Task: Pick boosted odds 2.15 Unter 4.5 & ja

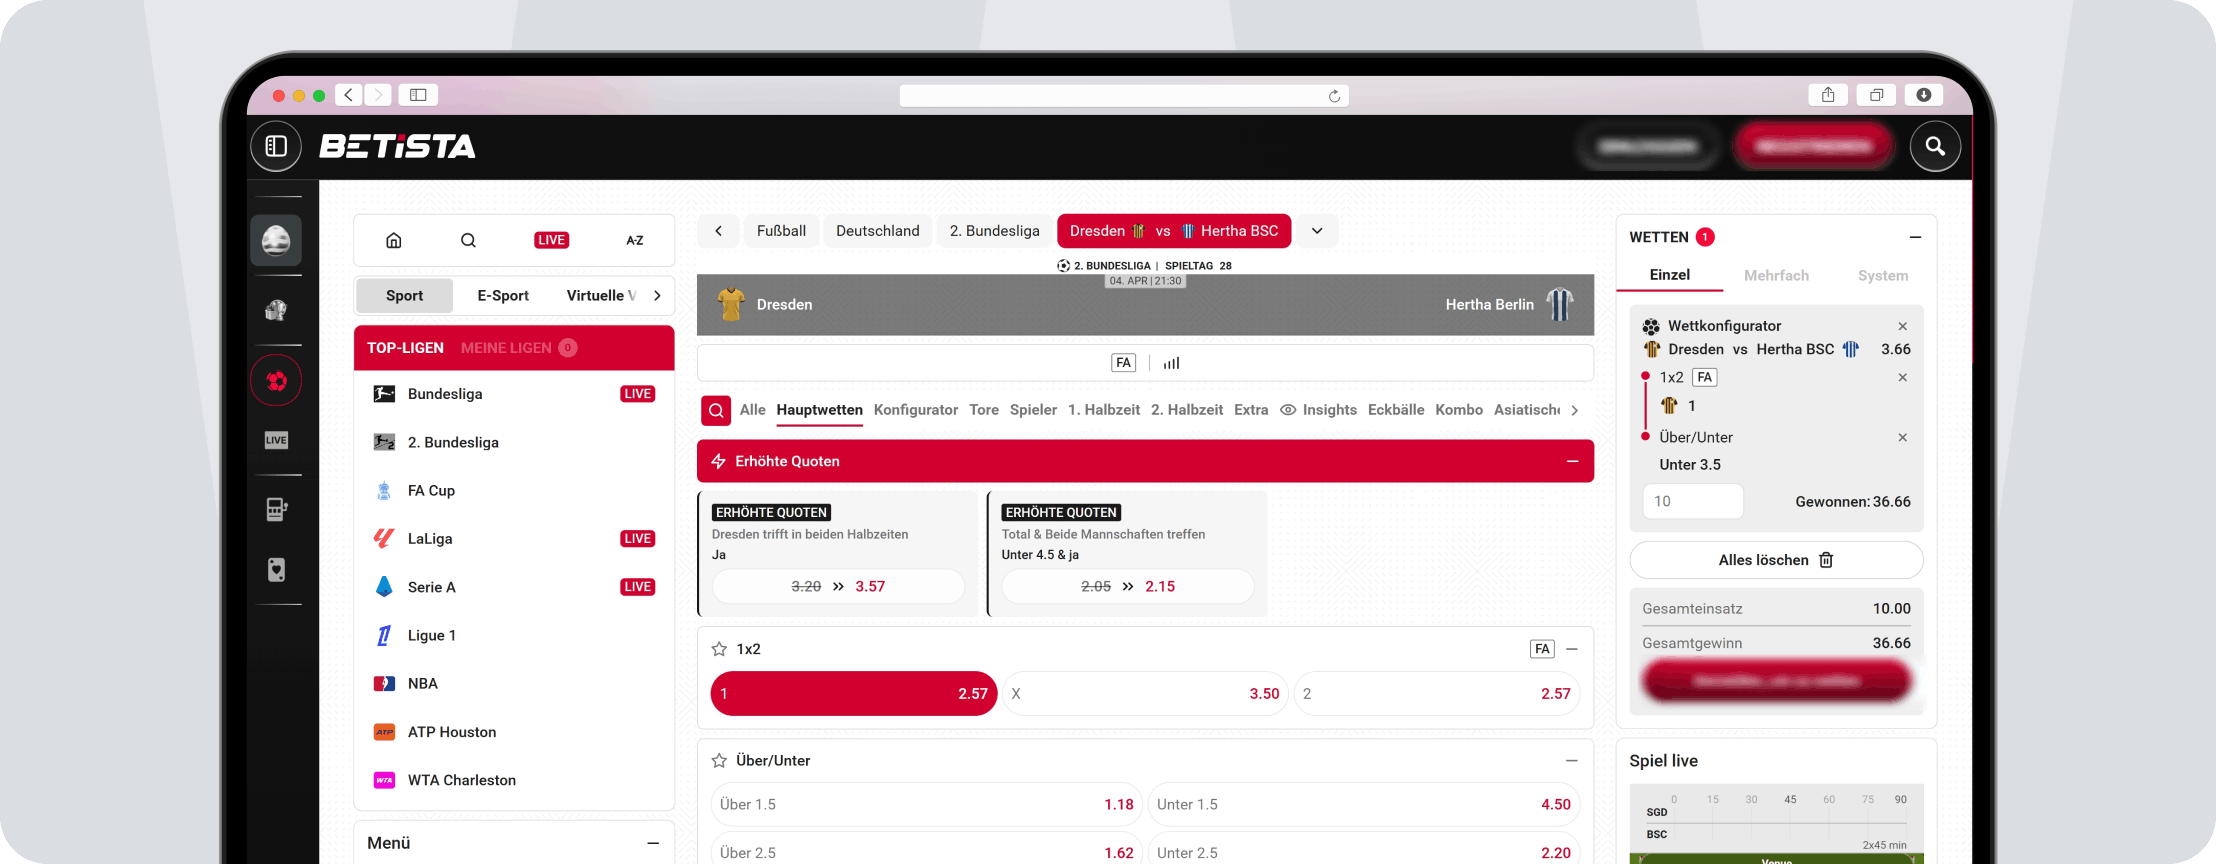Action: click(1128, 586)
